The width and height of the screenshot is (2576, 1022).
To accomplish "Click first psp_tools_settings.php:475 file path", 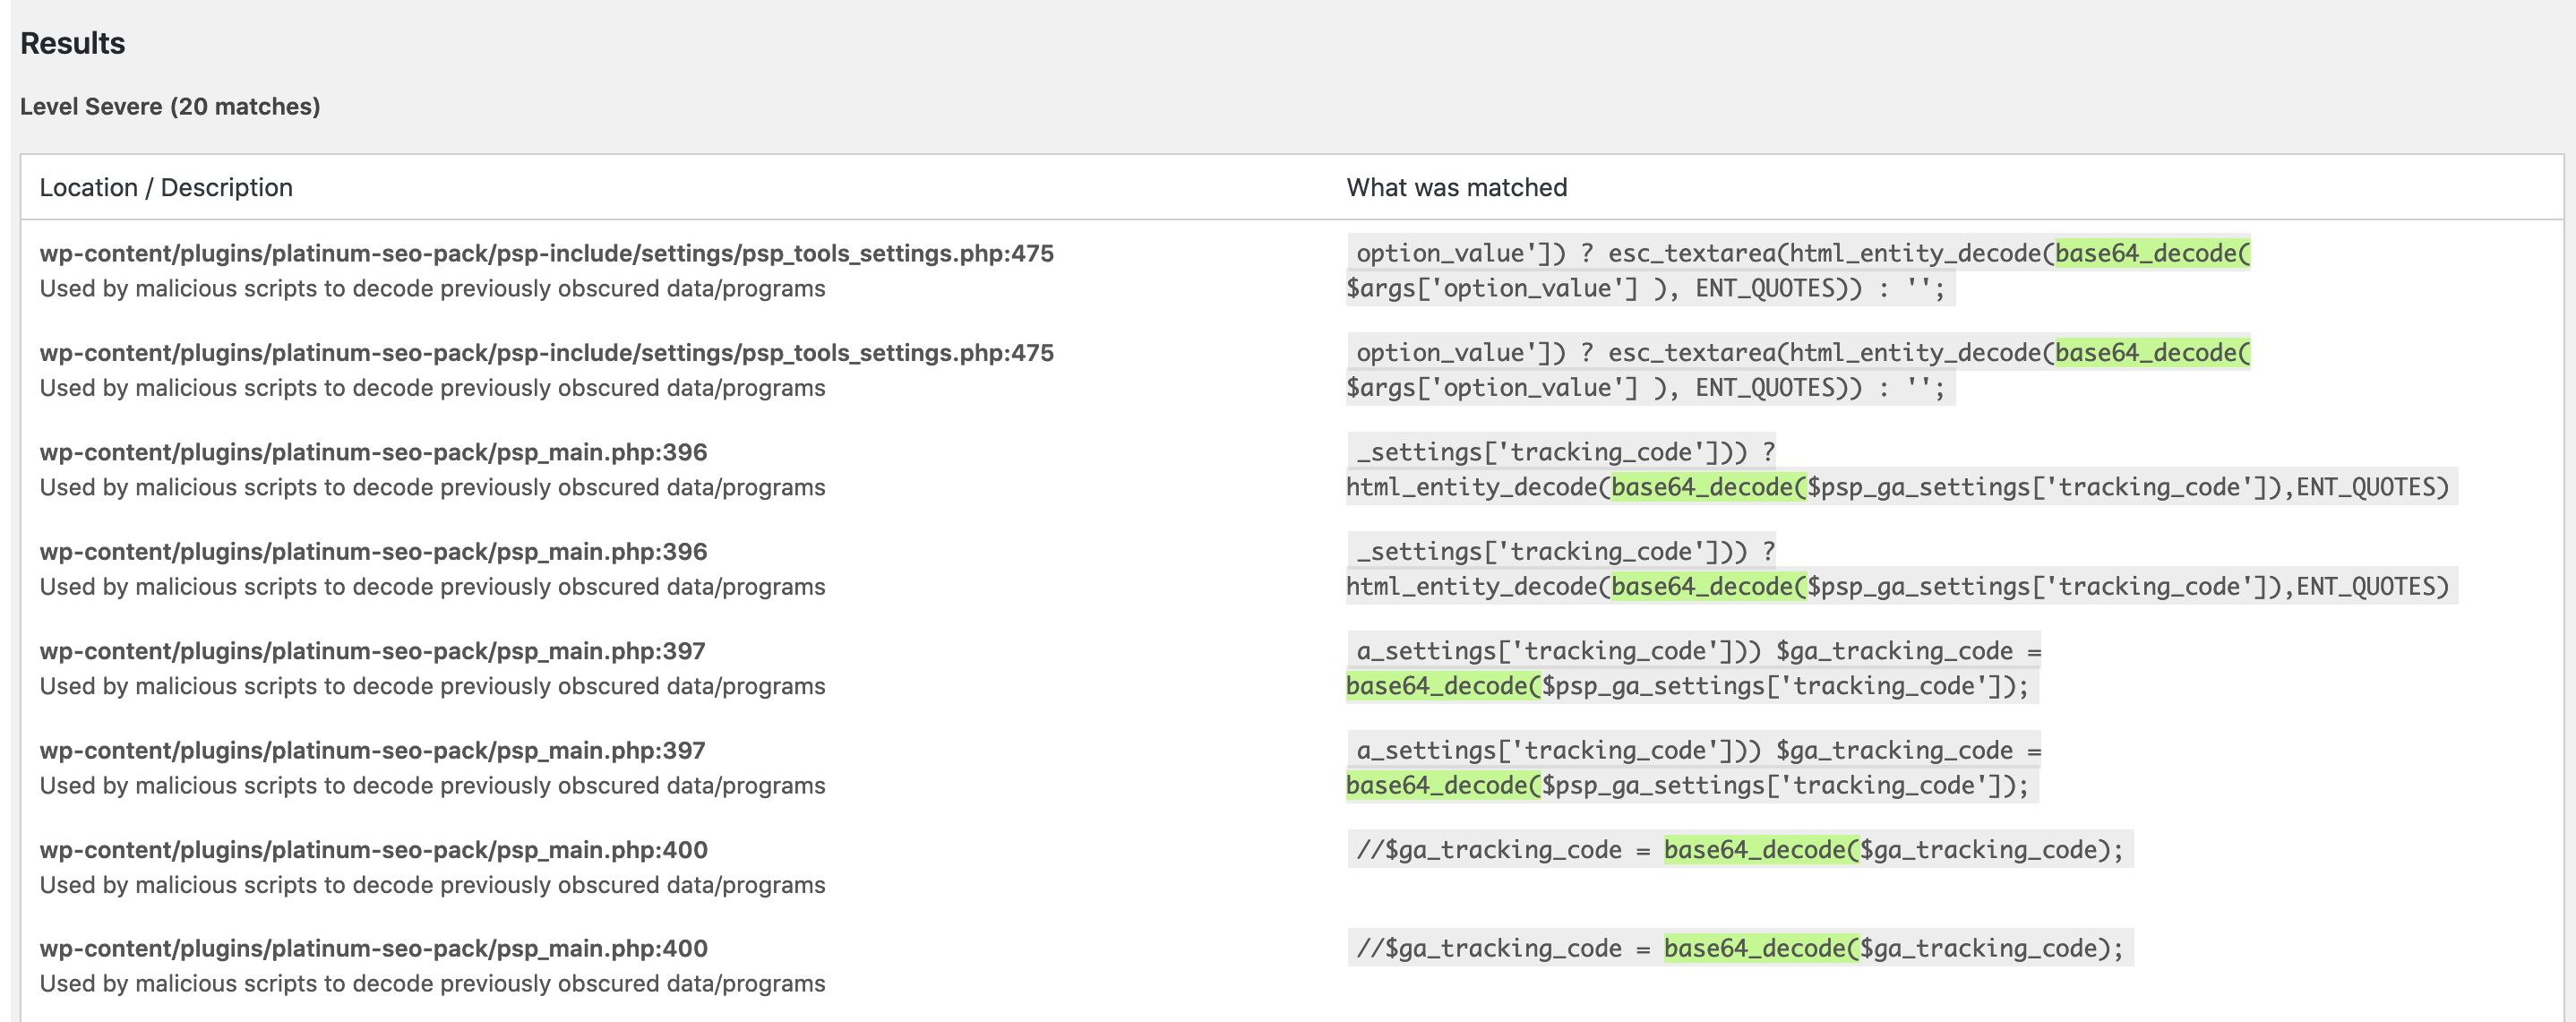I will pos(546,253).
